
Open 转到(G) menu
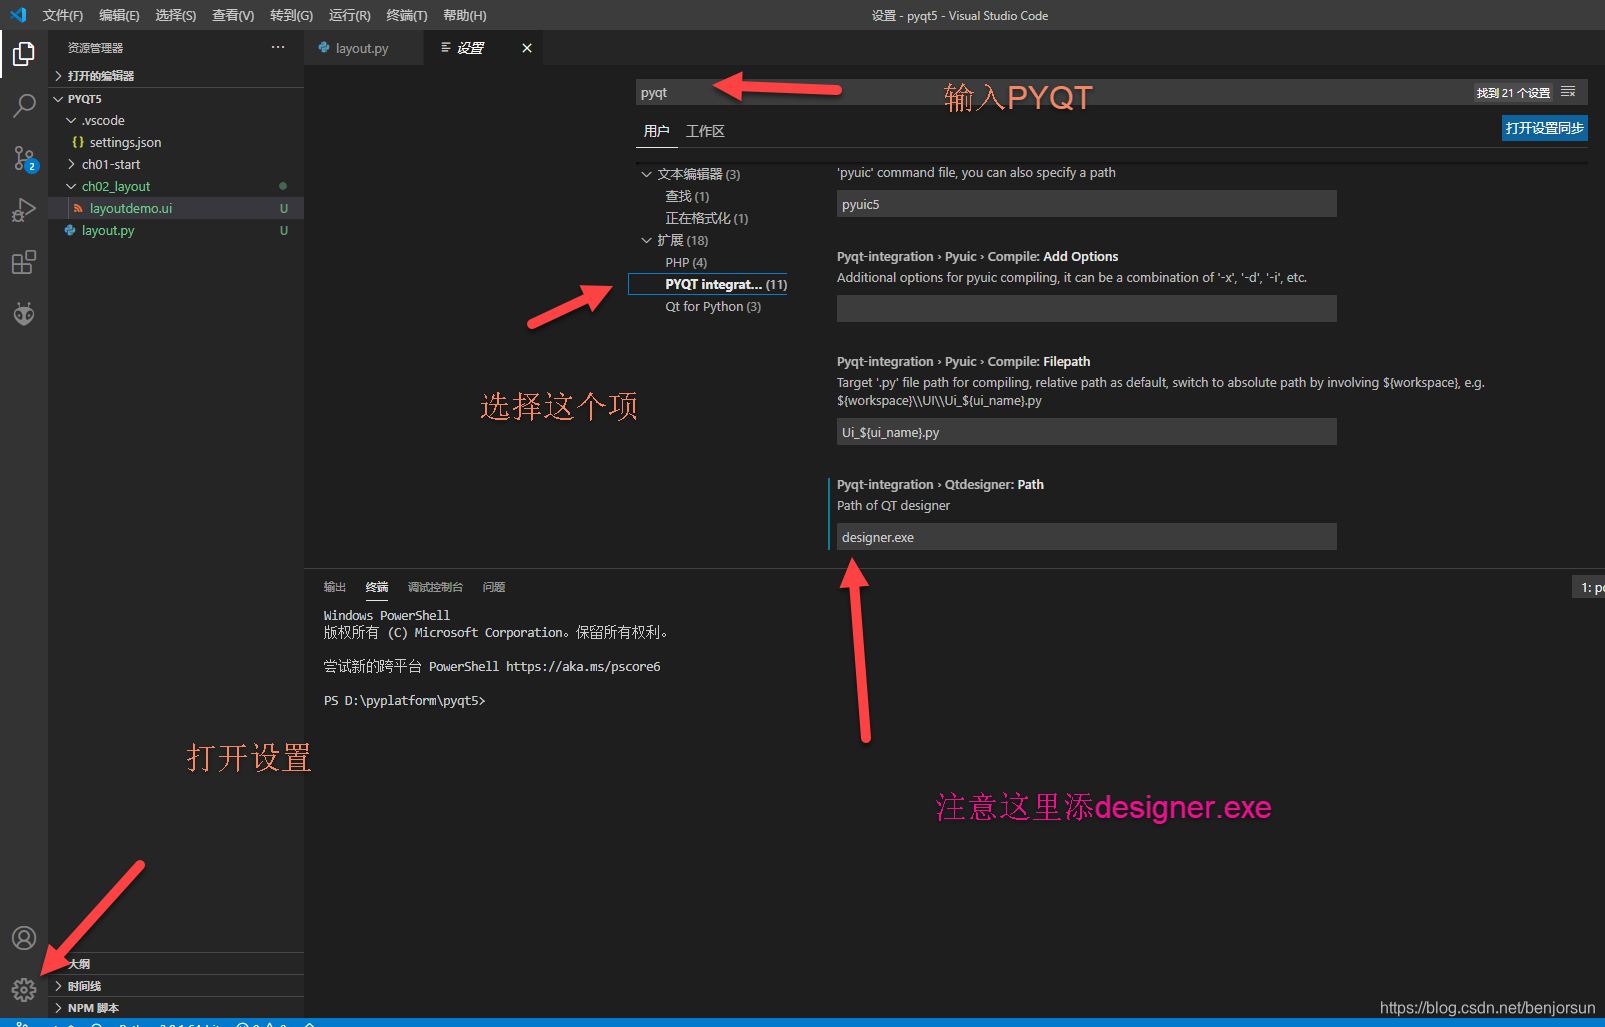tap(291, 15)
